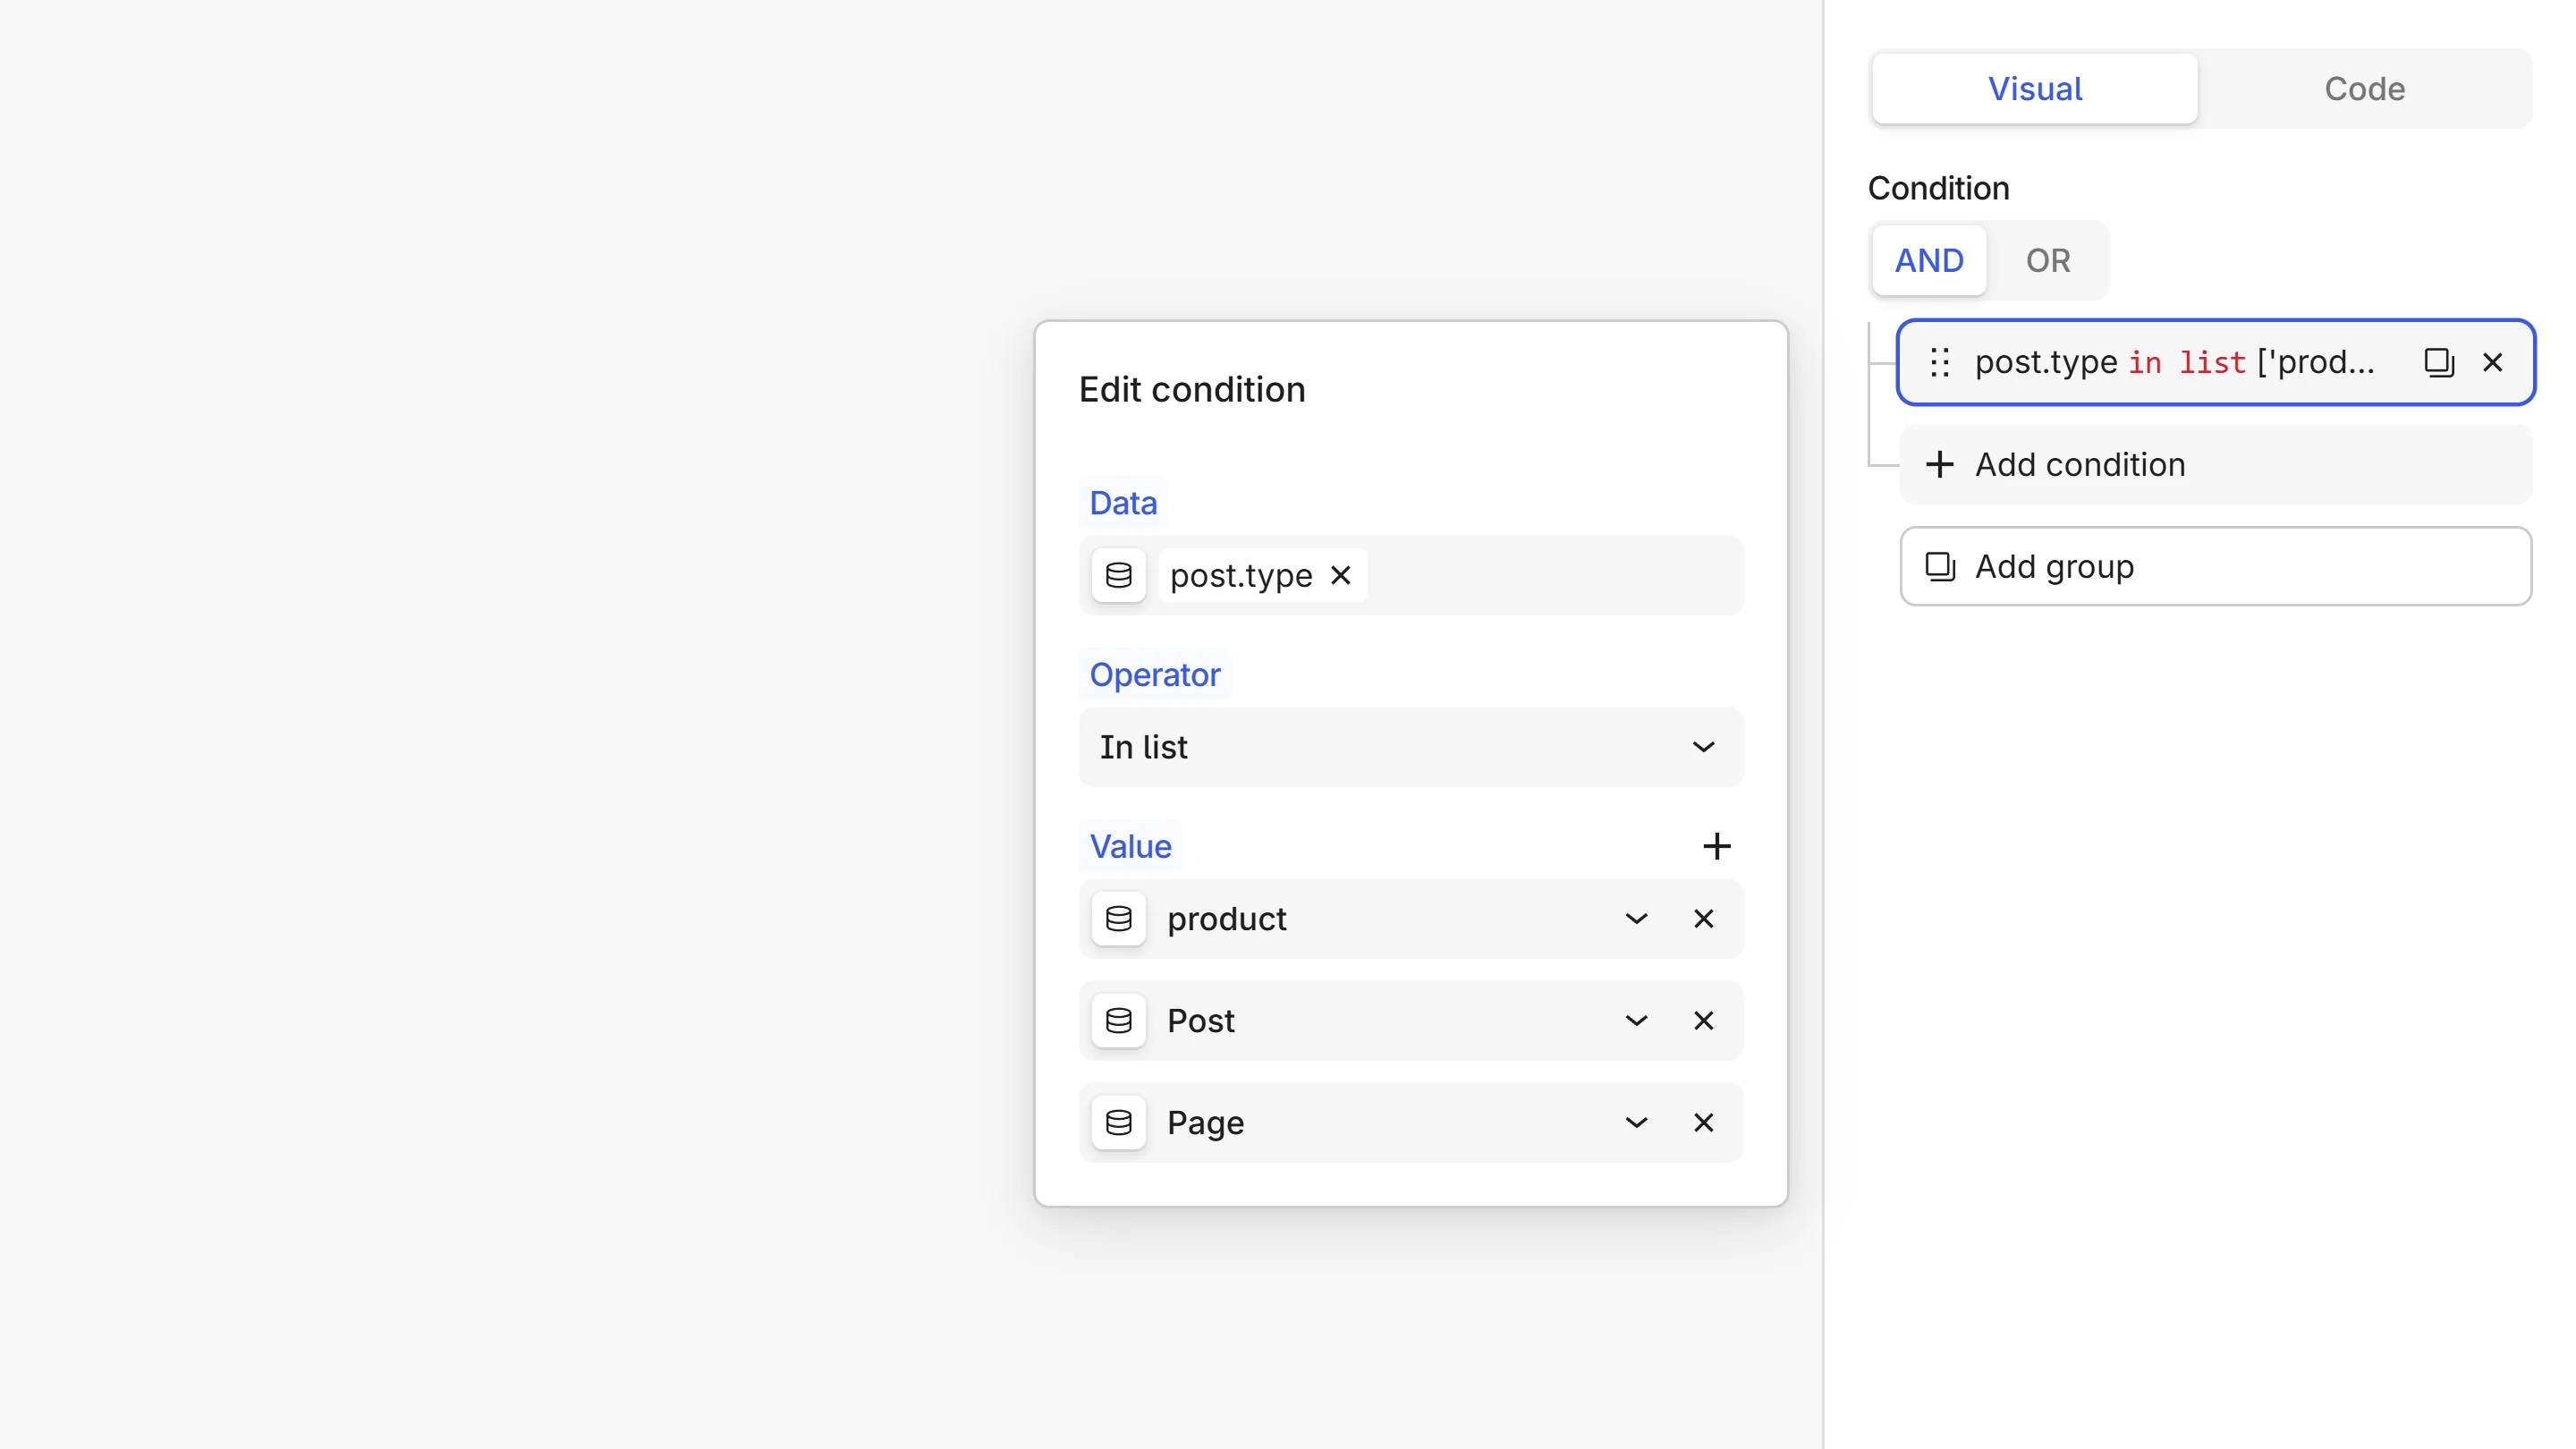Click the database icon beside Page
This screenshot has height=1449, width=2576.
tap(1119, 1122)
